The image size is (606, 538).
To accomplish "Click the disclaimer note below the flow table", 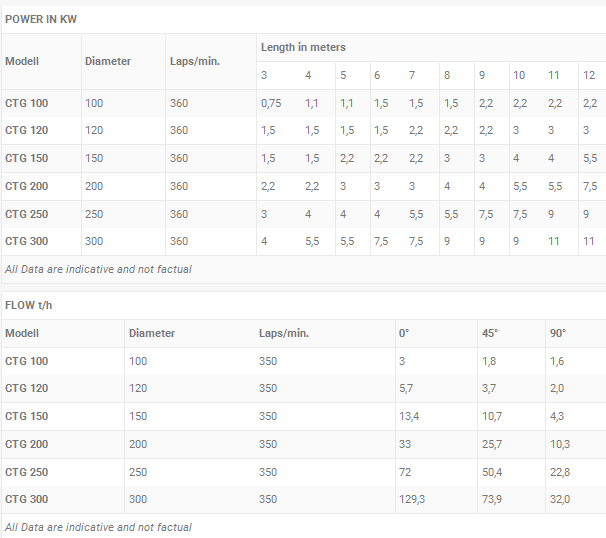I will 98,527.
